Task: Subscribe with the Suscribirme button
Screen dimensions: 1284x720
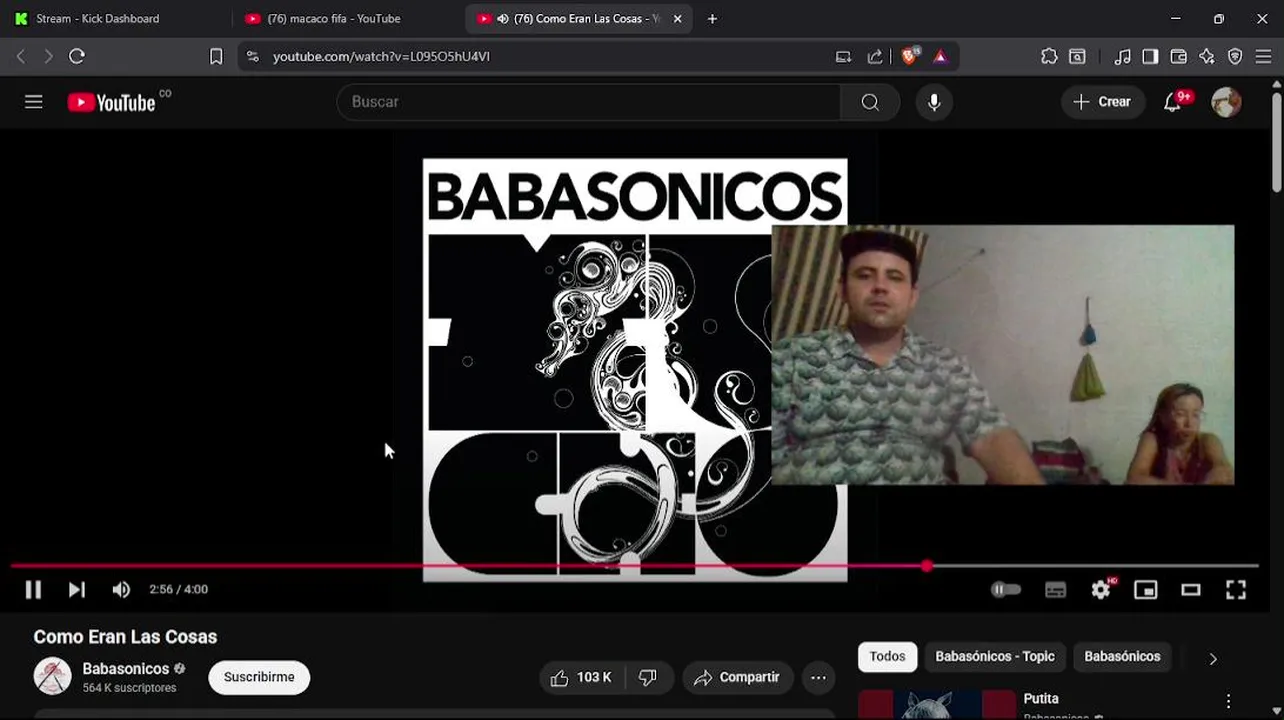Action: pos(259,677)
